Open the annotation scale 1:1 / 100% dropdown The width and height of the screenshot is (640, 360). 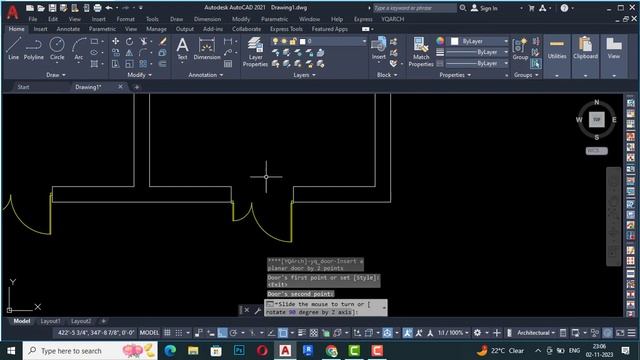[453, 333]
